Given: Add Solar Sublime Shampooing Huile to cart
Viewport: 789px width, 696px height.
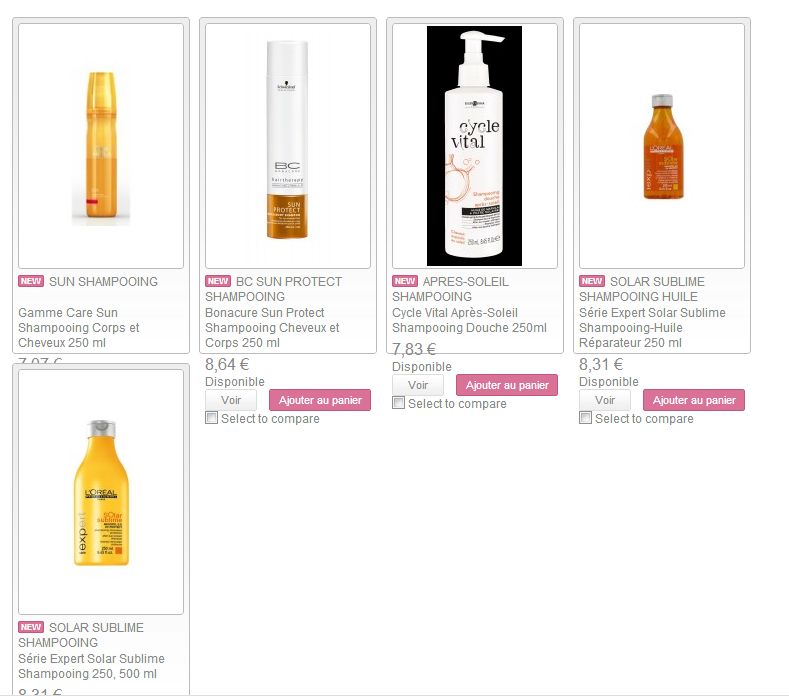Looking at the screenshot, I should pyautogui.click(x=694, y=400).
